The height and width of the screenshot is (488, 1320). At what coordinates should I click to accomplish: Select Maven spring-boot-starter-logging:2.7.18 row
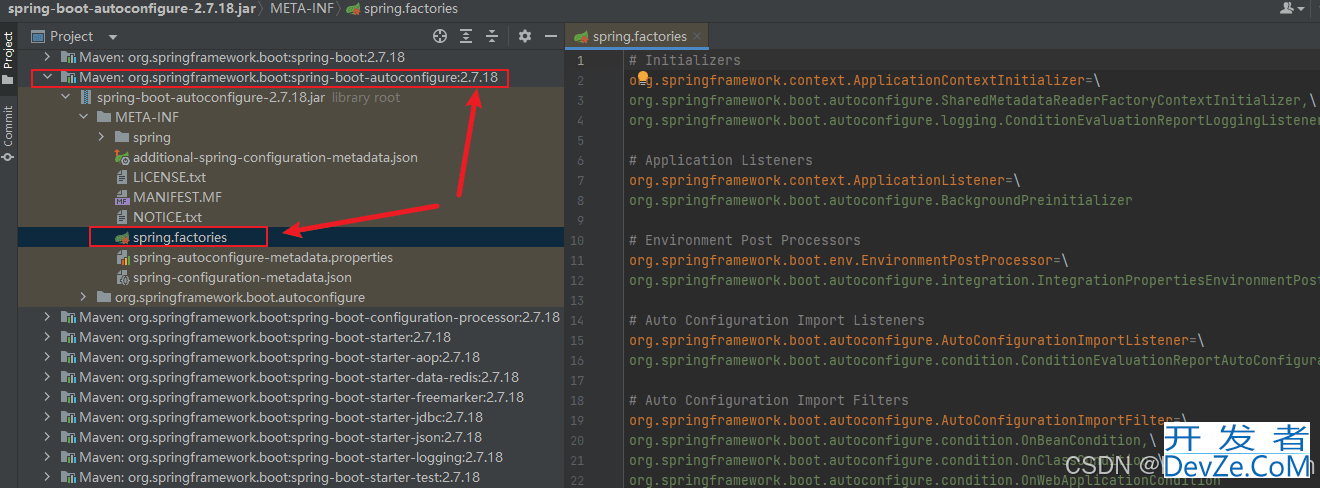[291, 457]
